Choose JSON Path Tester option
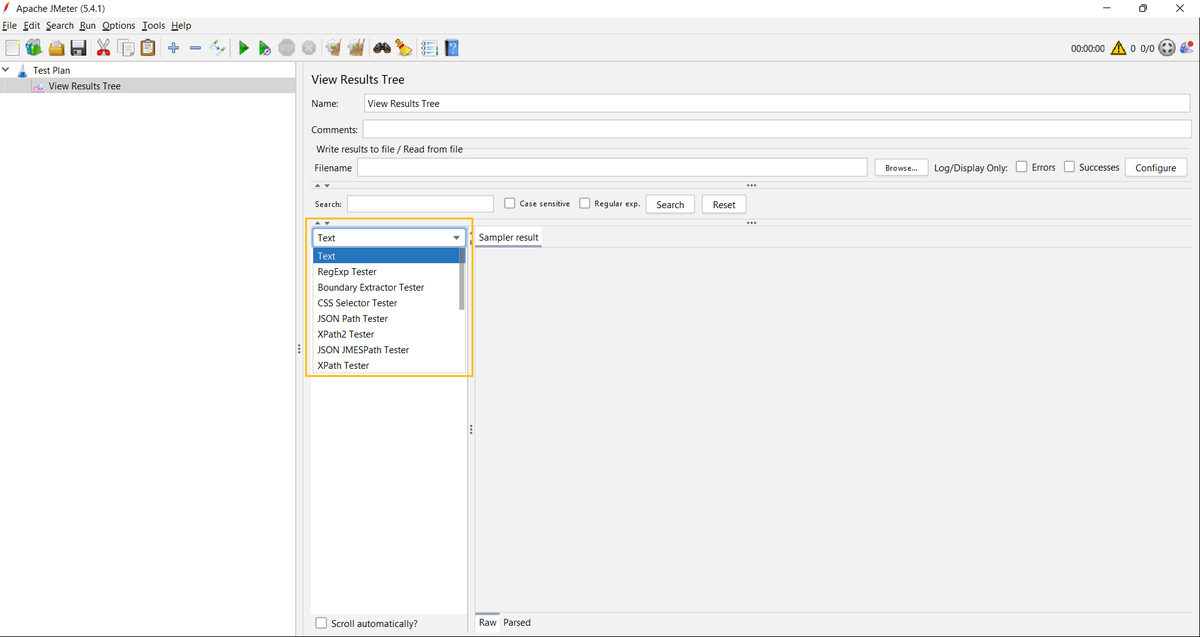 pyautogui.click(x=386, y=319)
